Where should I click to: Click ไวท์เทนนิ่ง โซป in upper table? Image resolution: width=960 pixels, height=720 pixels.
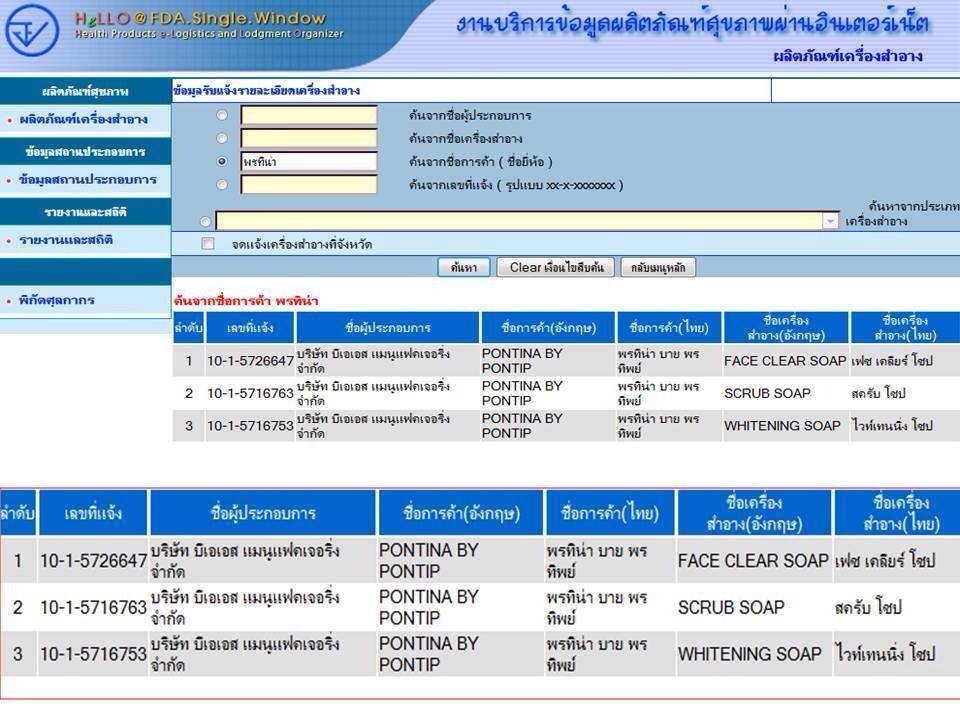[893, 426]
